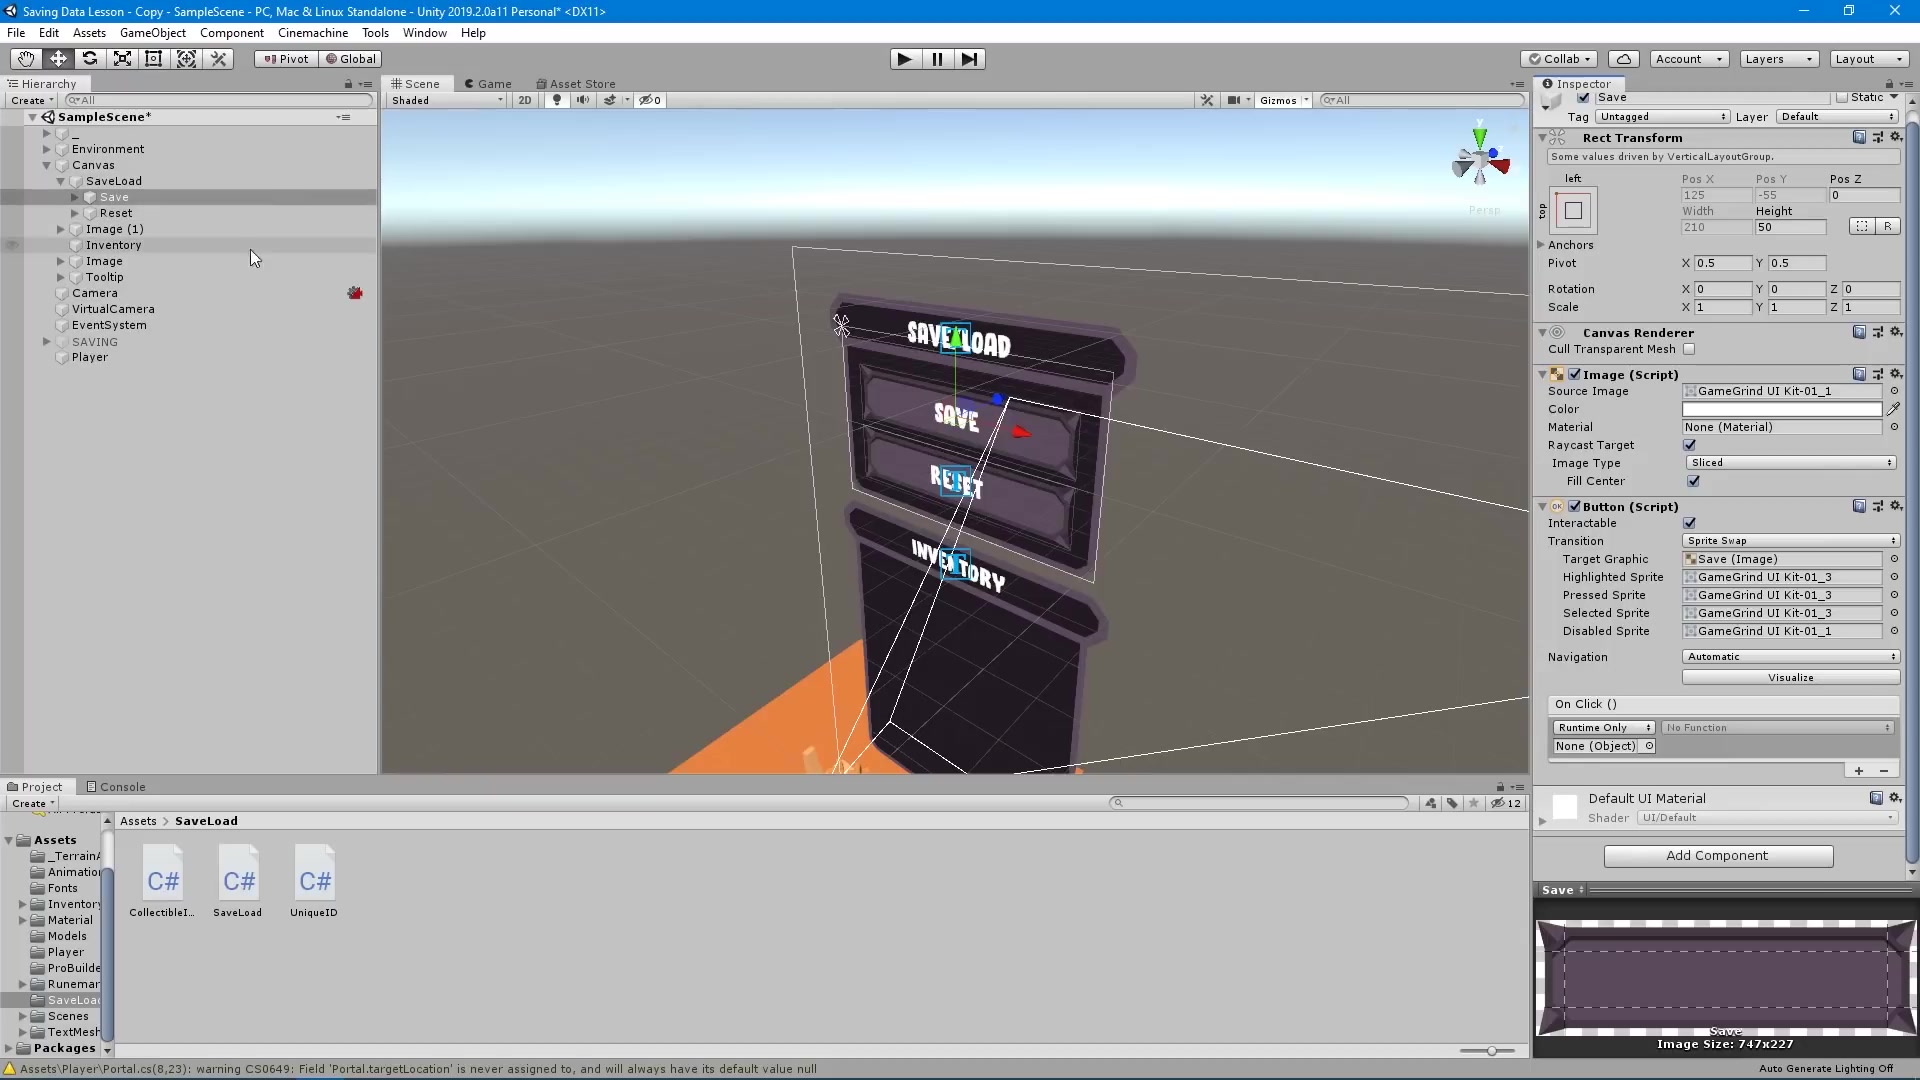This screenshot has width=1920, height=1080.
Task: Open the Rect Transform settings gear
Action: pos(1896,137)
